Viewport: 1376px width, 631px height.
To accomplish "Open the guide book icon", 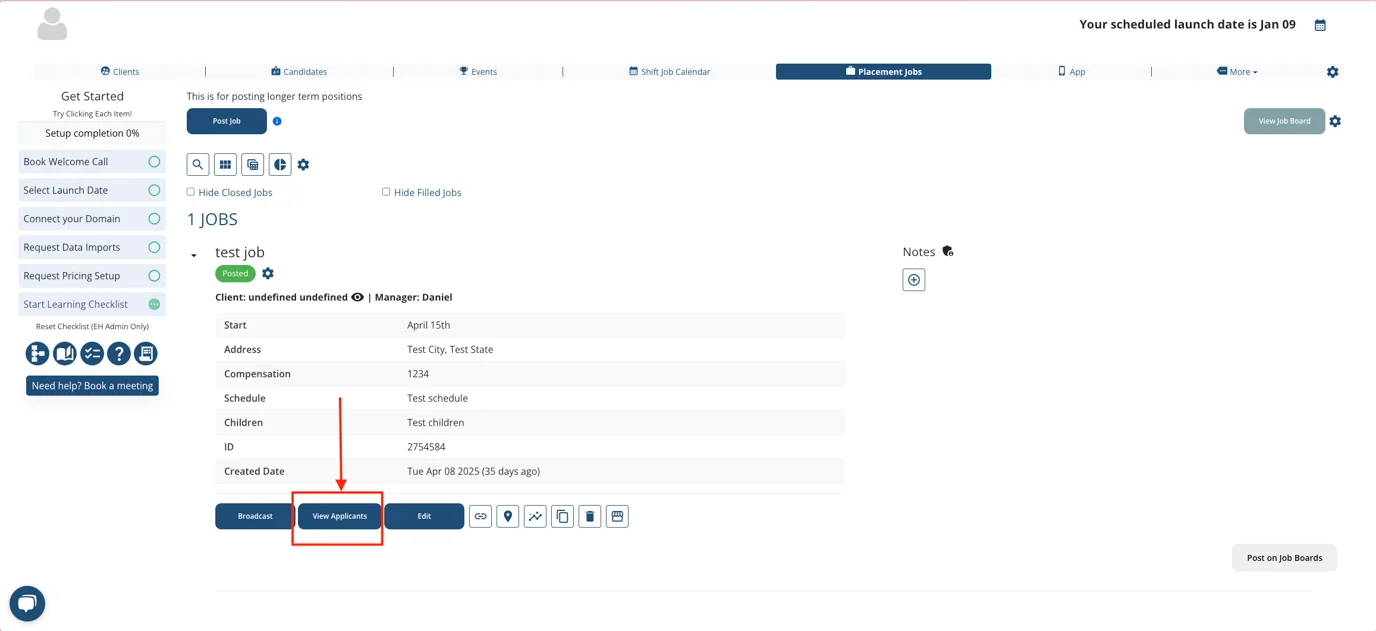I will click(x=65, y=353).
